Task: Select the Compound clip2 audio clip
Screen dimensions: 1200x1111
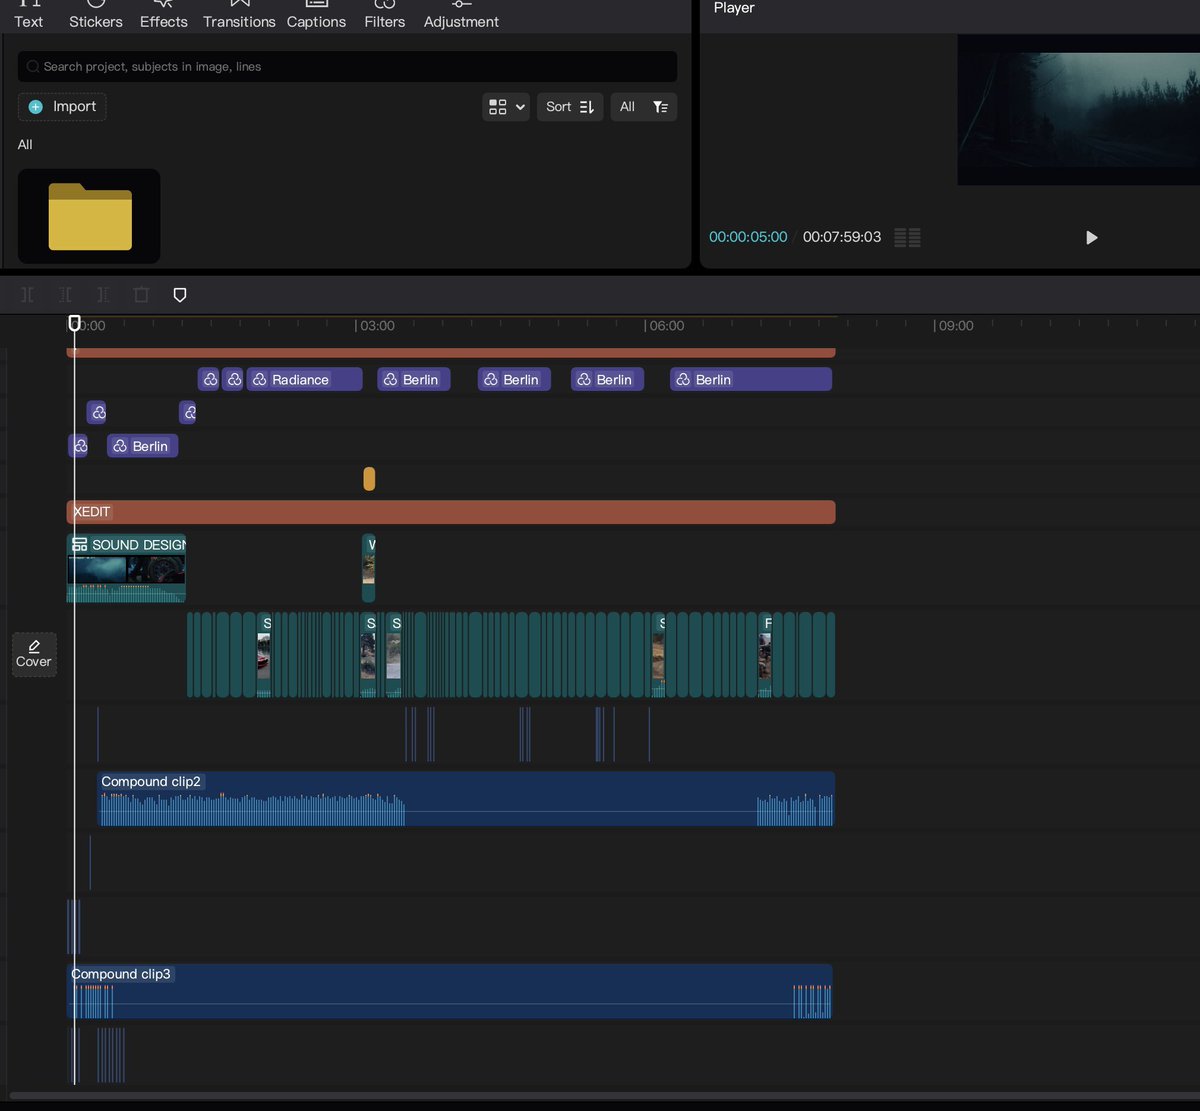Action: click(466, 799)
